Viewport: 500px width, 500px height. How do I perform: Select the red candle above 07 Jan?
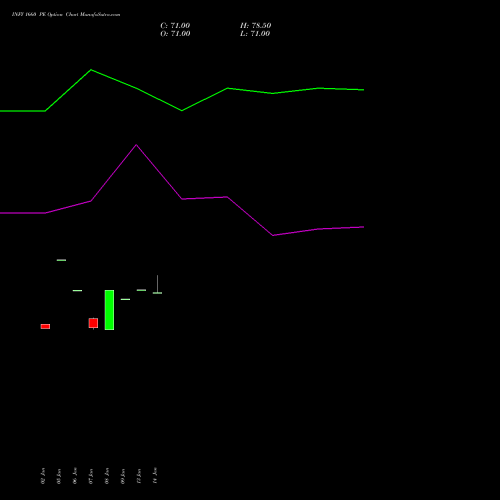93,323
